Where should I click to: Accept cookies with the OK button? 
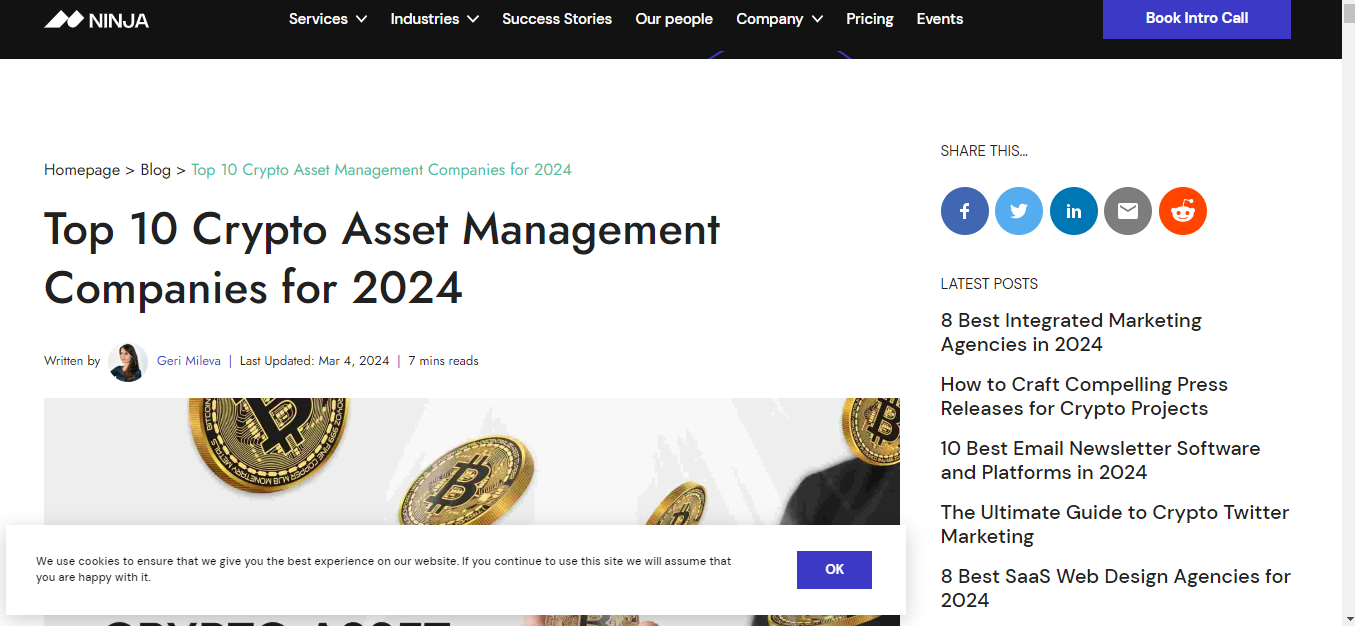(x=834, y=569)
